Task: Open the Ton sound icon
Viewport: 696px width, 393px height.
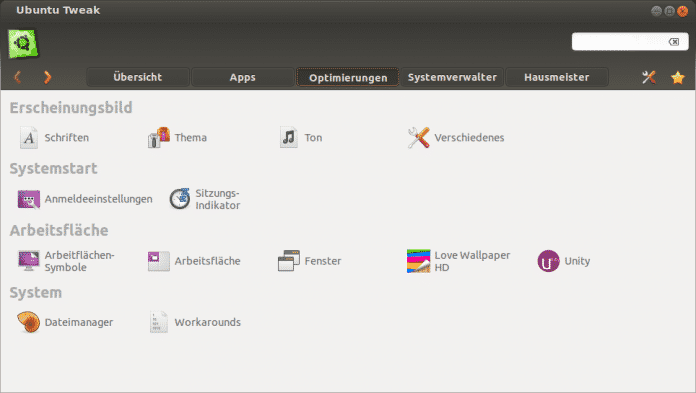Action: tap(289, 138)
